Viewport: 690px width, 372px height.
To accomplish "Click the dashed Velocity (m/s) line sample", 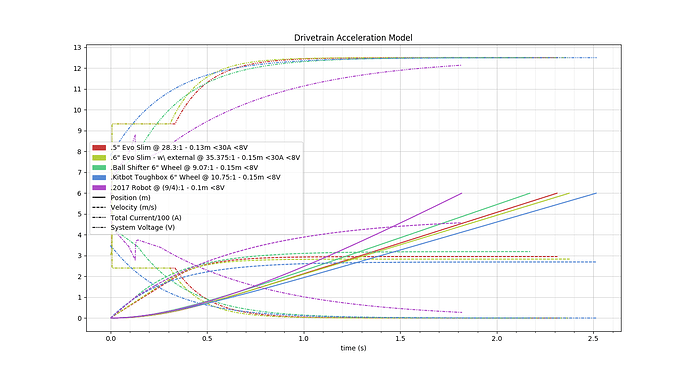I will click(x=99, y=207).
